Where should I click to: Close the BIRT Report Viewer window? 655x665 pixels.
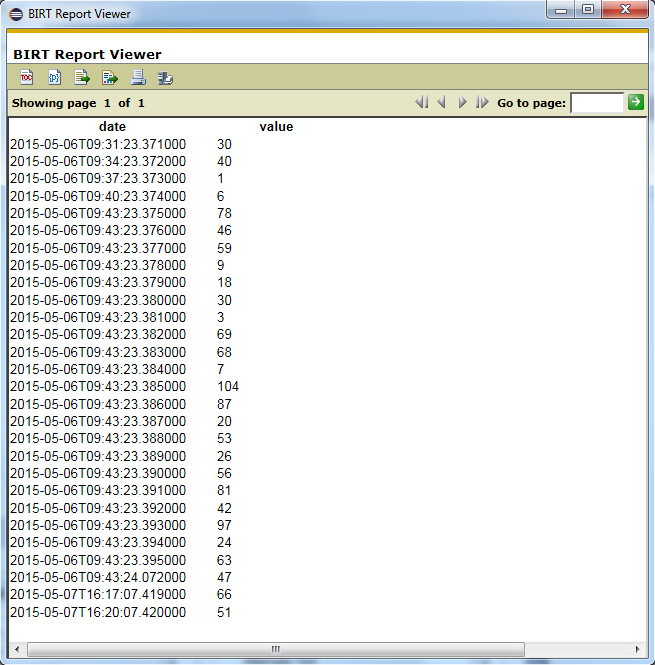tap(625, 9)
